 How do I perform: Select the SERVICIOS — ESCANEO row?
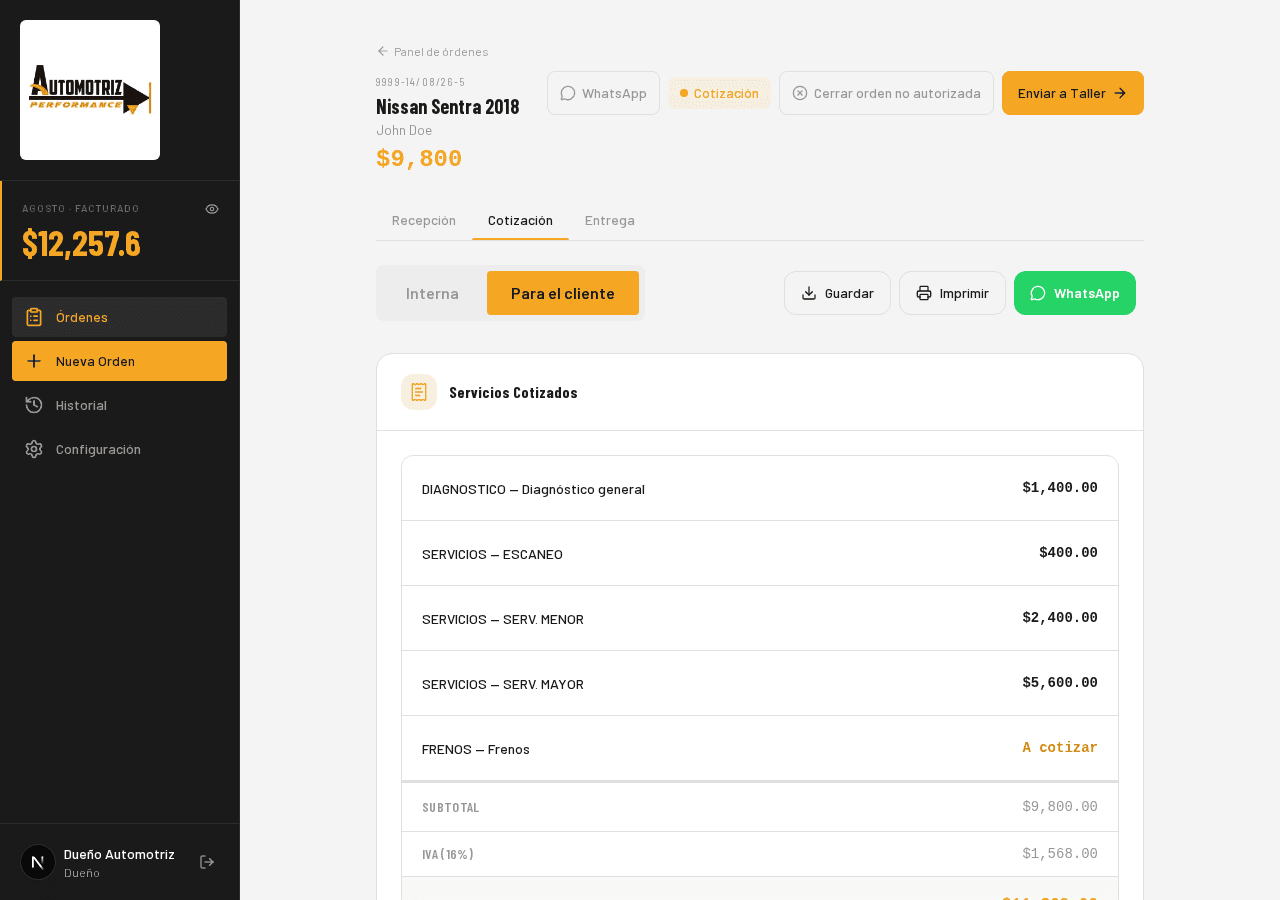(760, 553)
